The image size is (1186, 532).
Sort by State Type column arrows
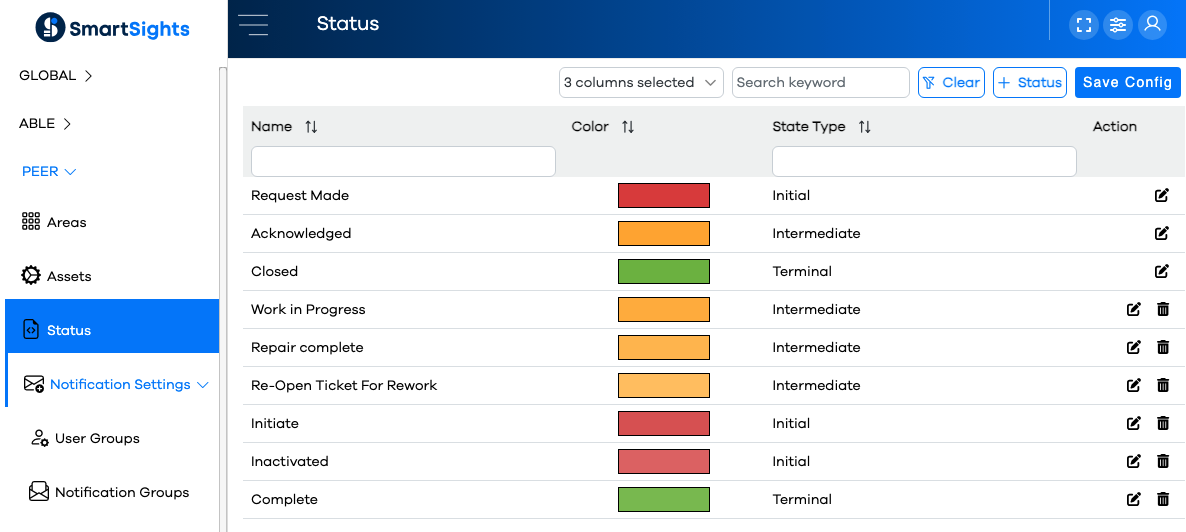865,127
